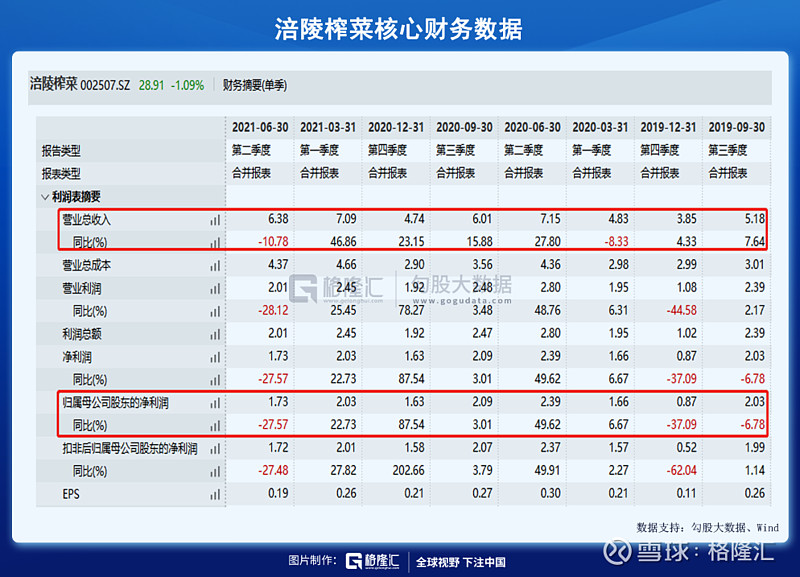Click the 营业利润 row label
Screen dimensions: 800x577
click(x=82, y=289)
